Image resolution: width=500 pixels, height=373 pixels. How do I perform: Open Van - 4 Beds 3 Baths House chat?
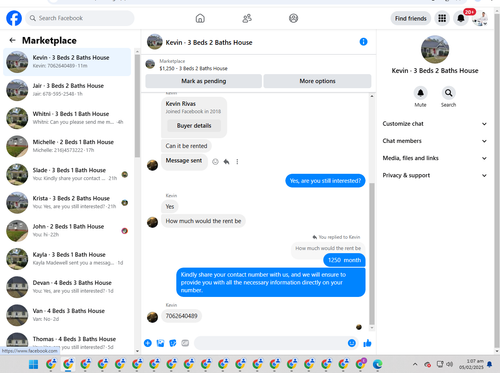(x=67, y=315)
